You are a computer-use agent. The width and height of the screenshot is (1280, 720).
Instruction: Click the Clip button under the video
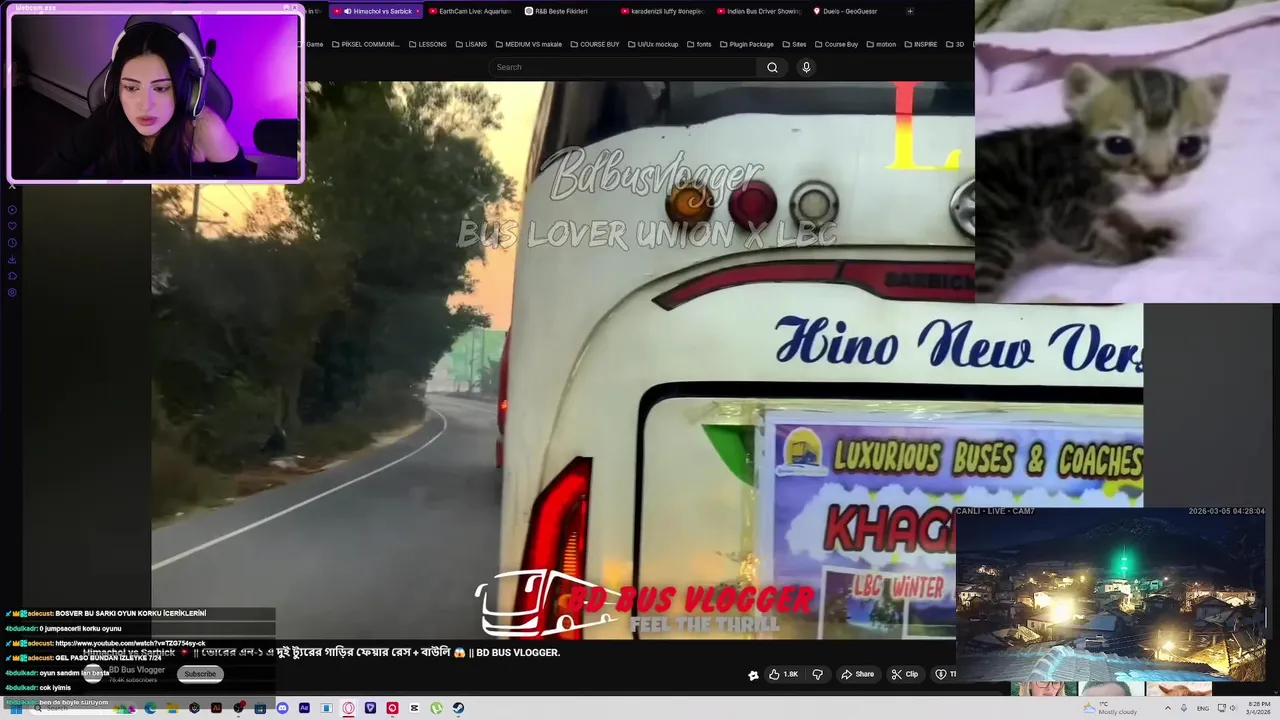click(x=904, y=674)
